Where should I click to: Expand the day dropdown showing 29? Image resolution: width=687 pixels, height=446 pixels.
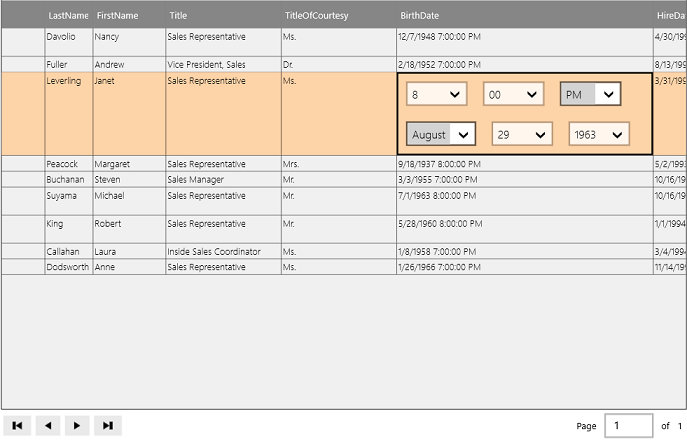pyautogui.click(x=522, y=134)
